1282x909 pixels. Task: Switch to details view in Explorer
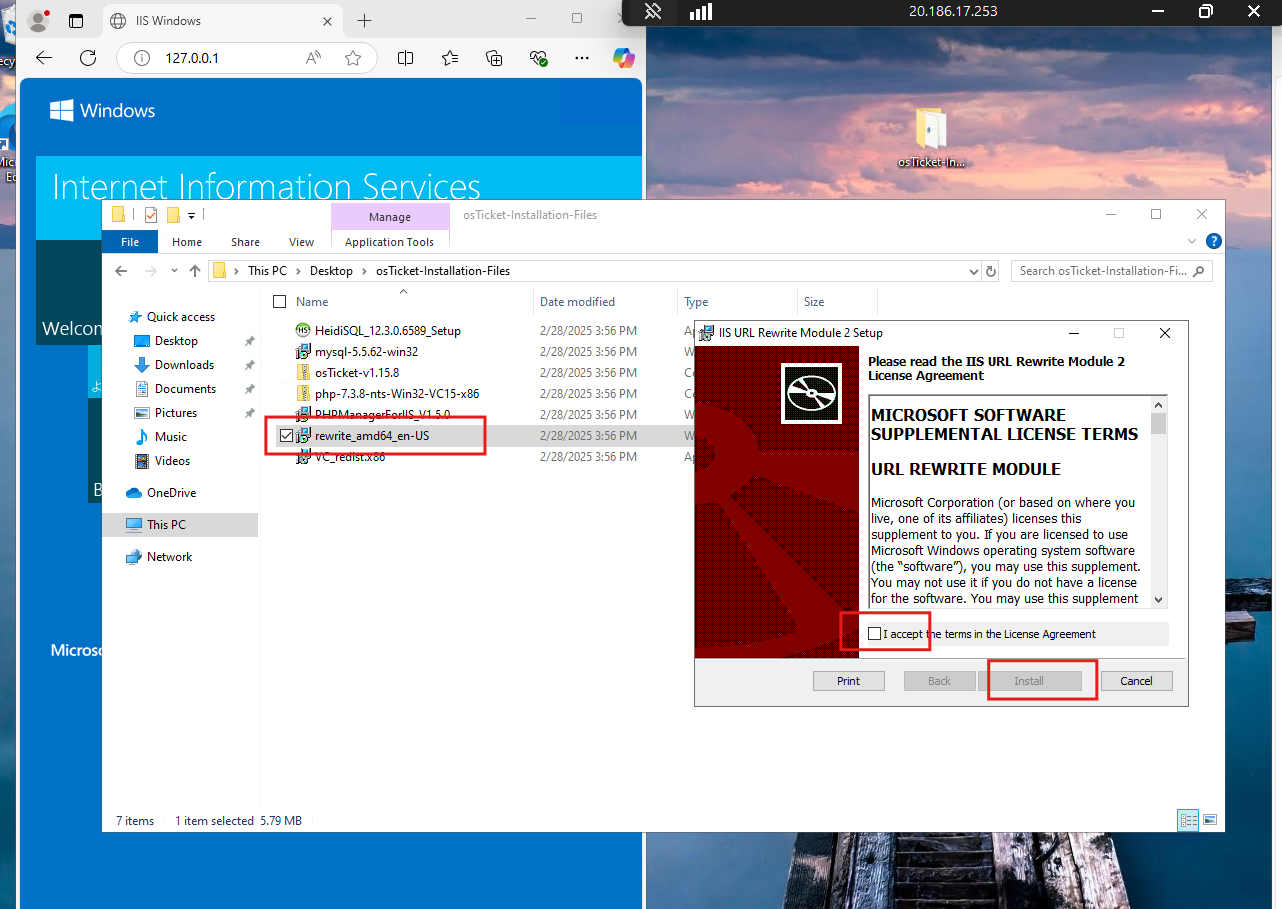tap(1188, 820)
